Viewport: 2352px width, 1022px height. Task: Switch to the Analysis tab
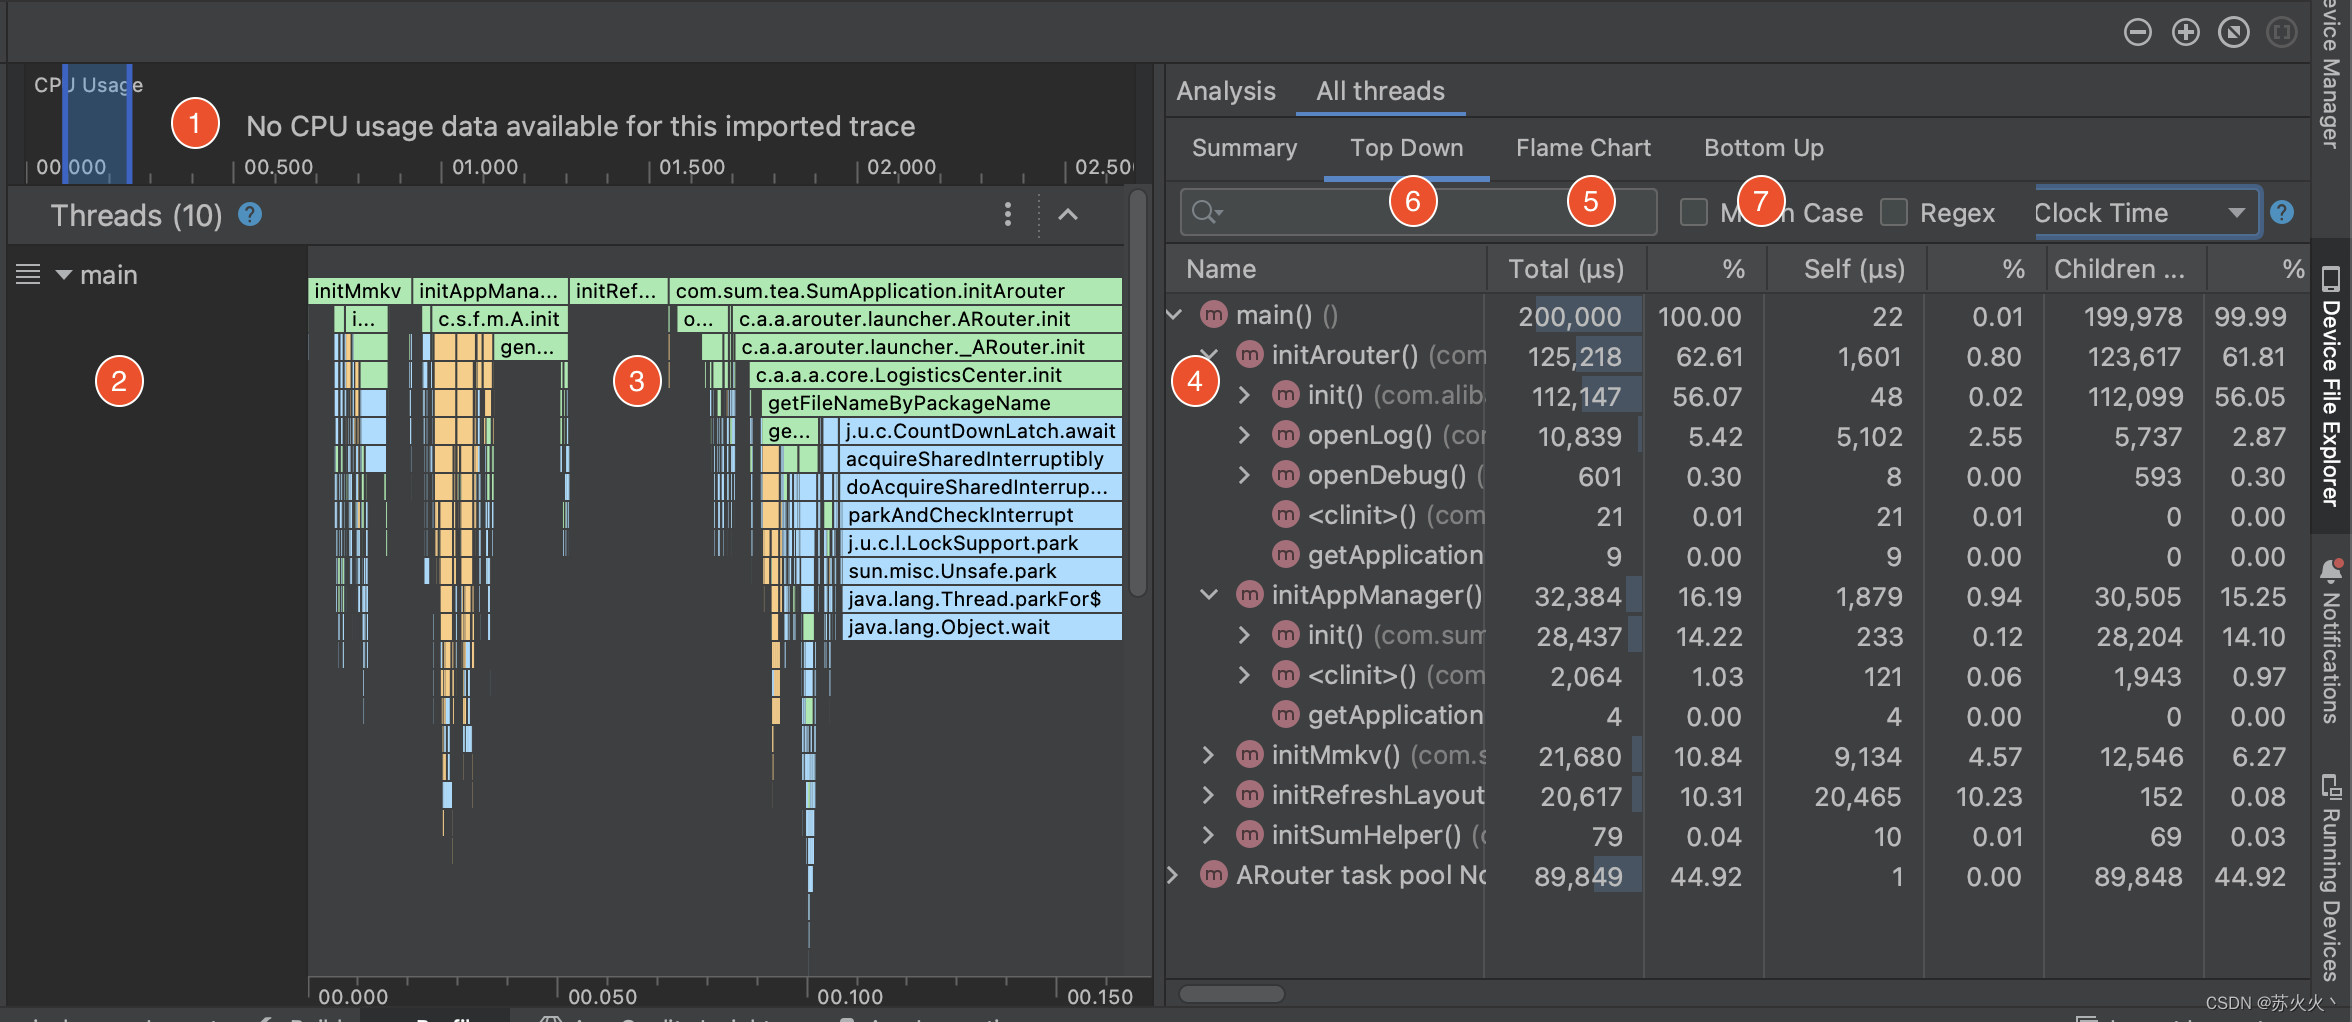[1226, 91]
